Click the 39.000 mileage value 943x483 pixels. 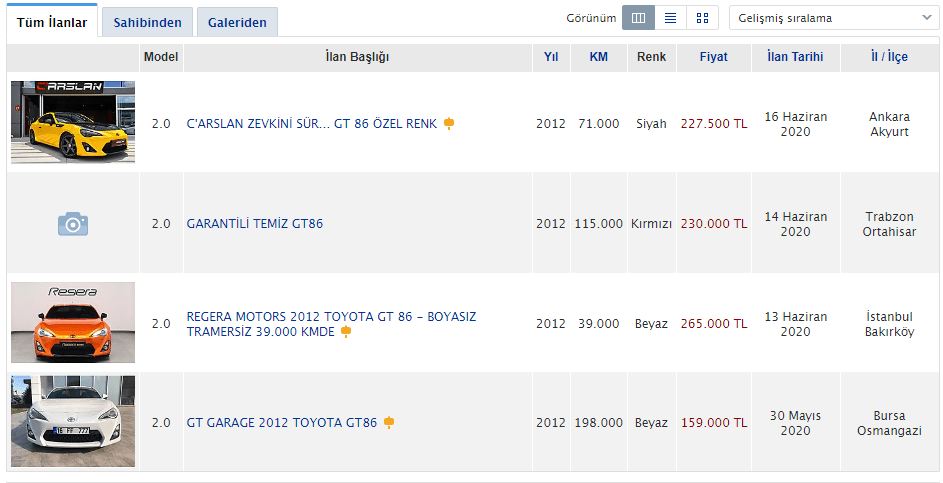(598, 324)
